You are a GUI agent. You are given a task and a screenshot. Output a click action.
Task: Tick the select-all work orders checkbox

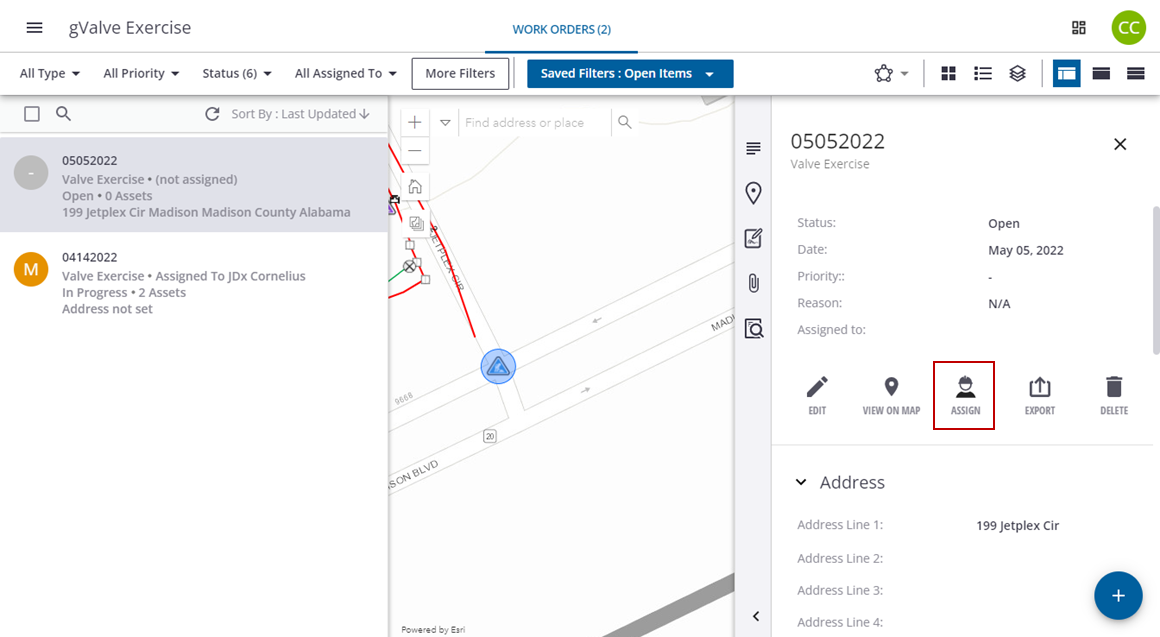[x=32, y=114]
